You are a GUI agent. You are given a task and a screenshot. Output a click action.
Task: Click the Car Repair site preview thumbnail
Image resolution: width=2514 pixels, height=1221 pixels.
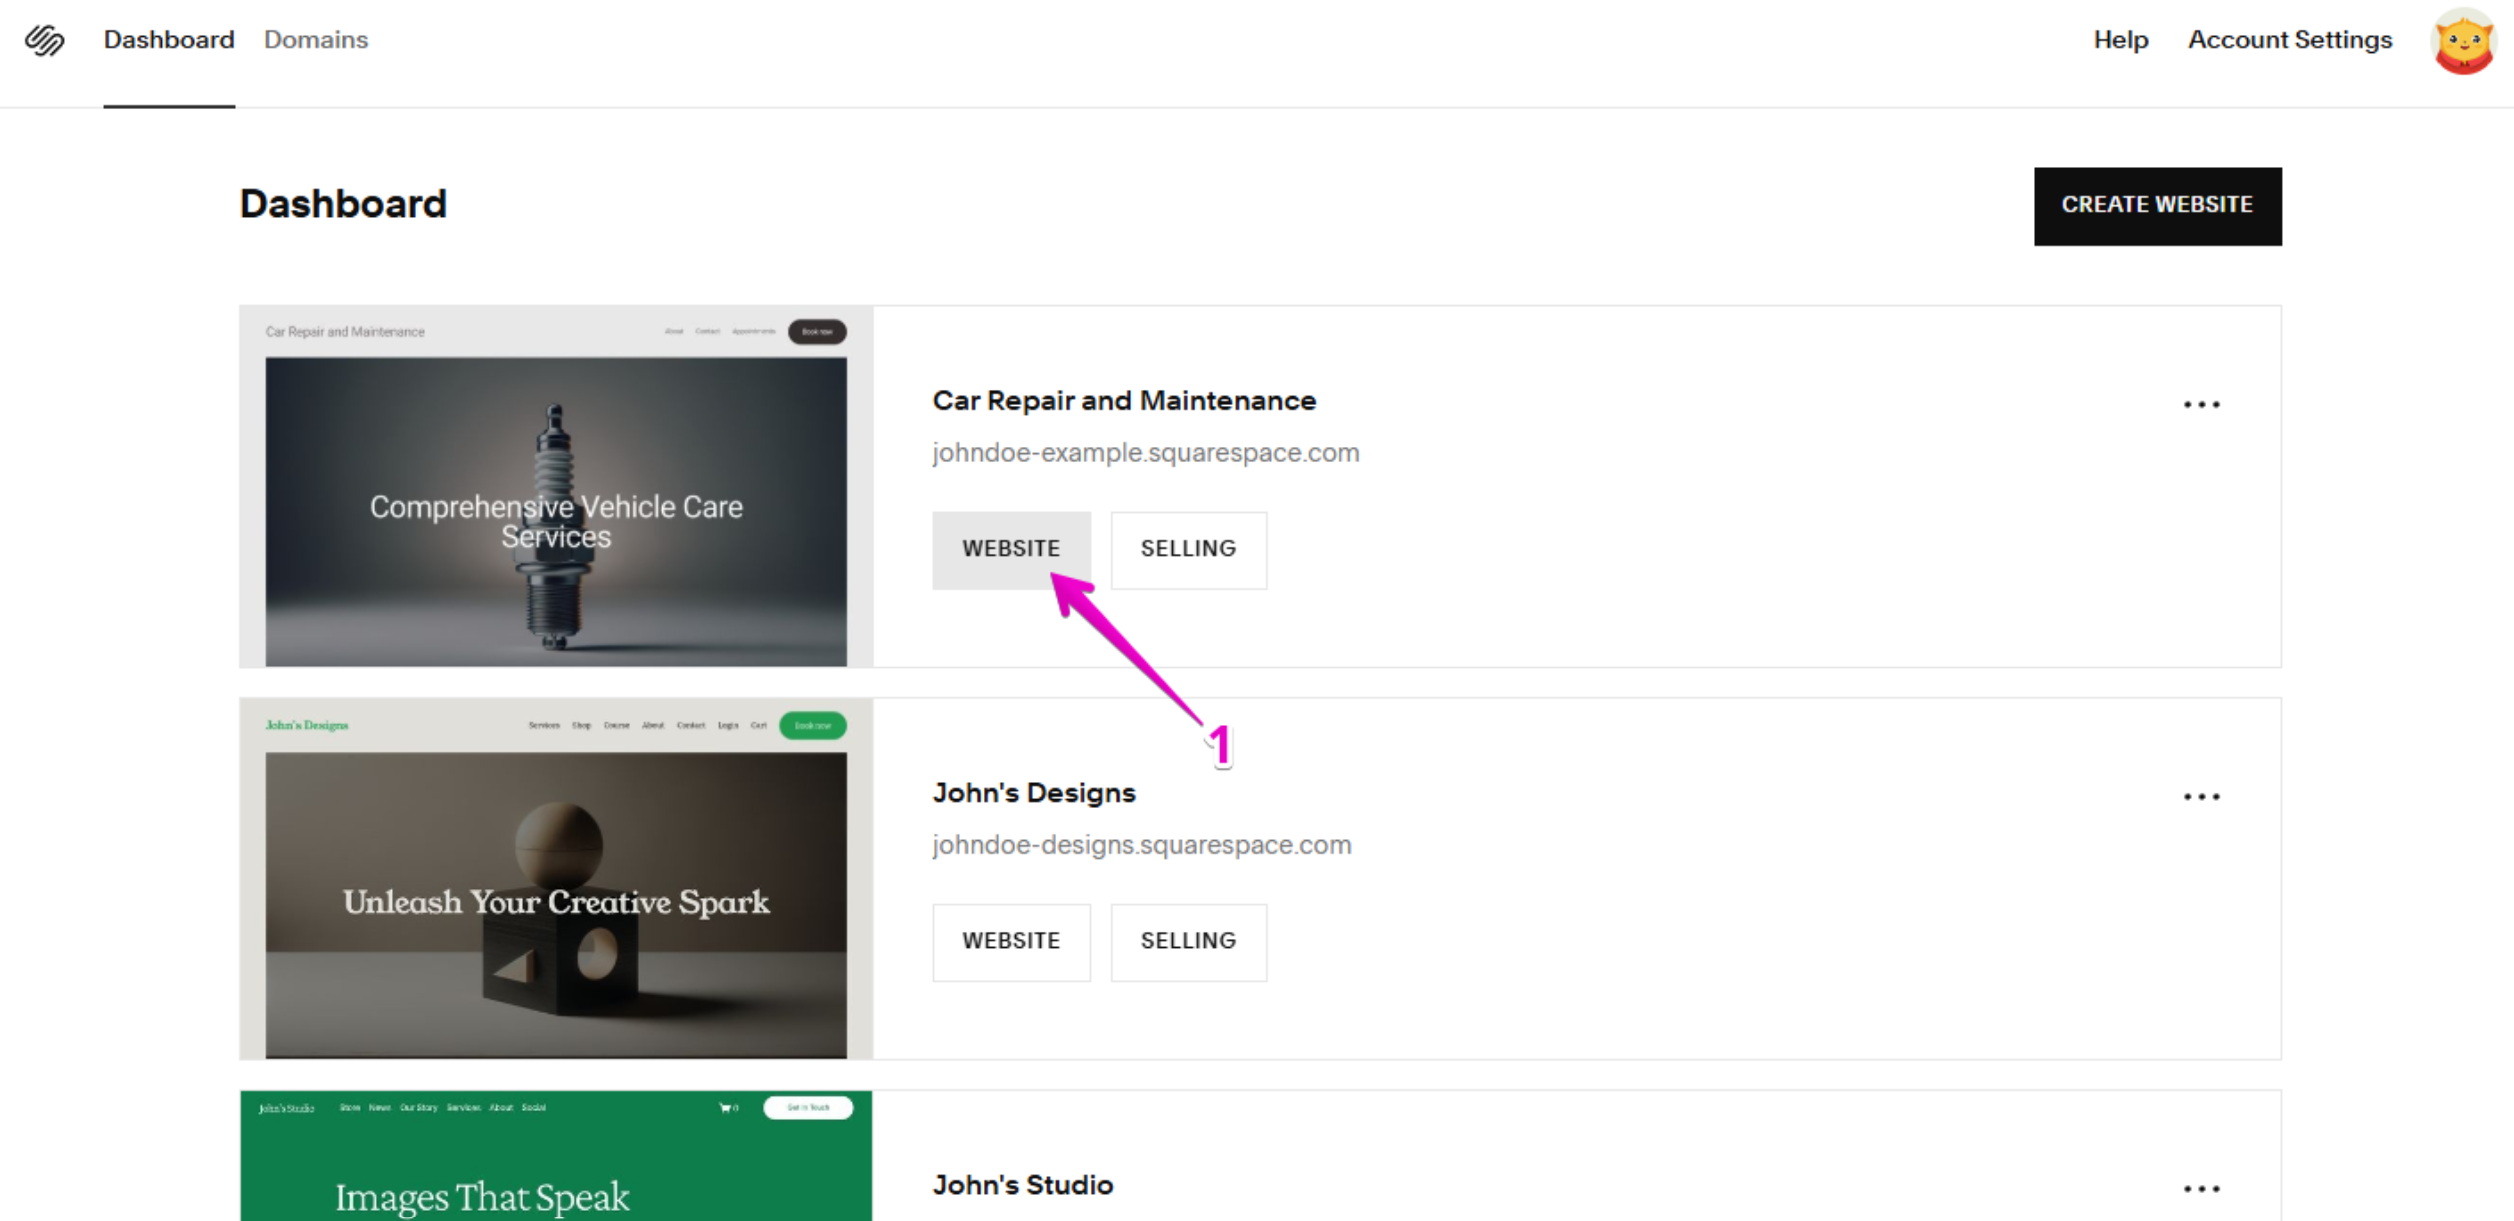pos(555,487)
